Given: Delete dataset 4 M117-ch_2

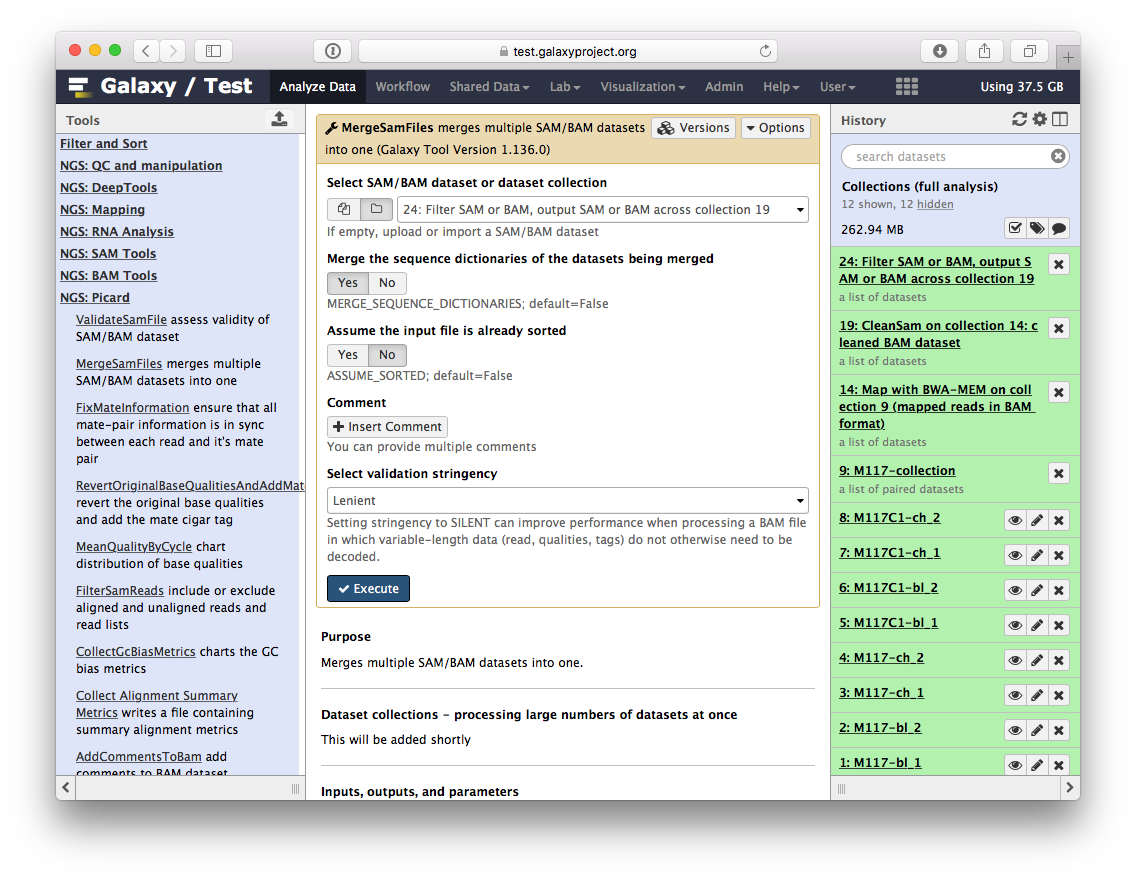Looking at the screenshot, I should coord(1058,660).
